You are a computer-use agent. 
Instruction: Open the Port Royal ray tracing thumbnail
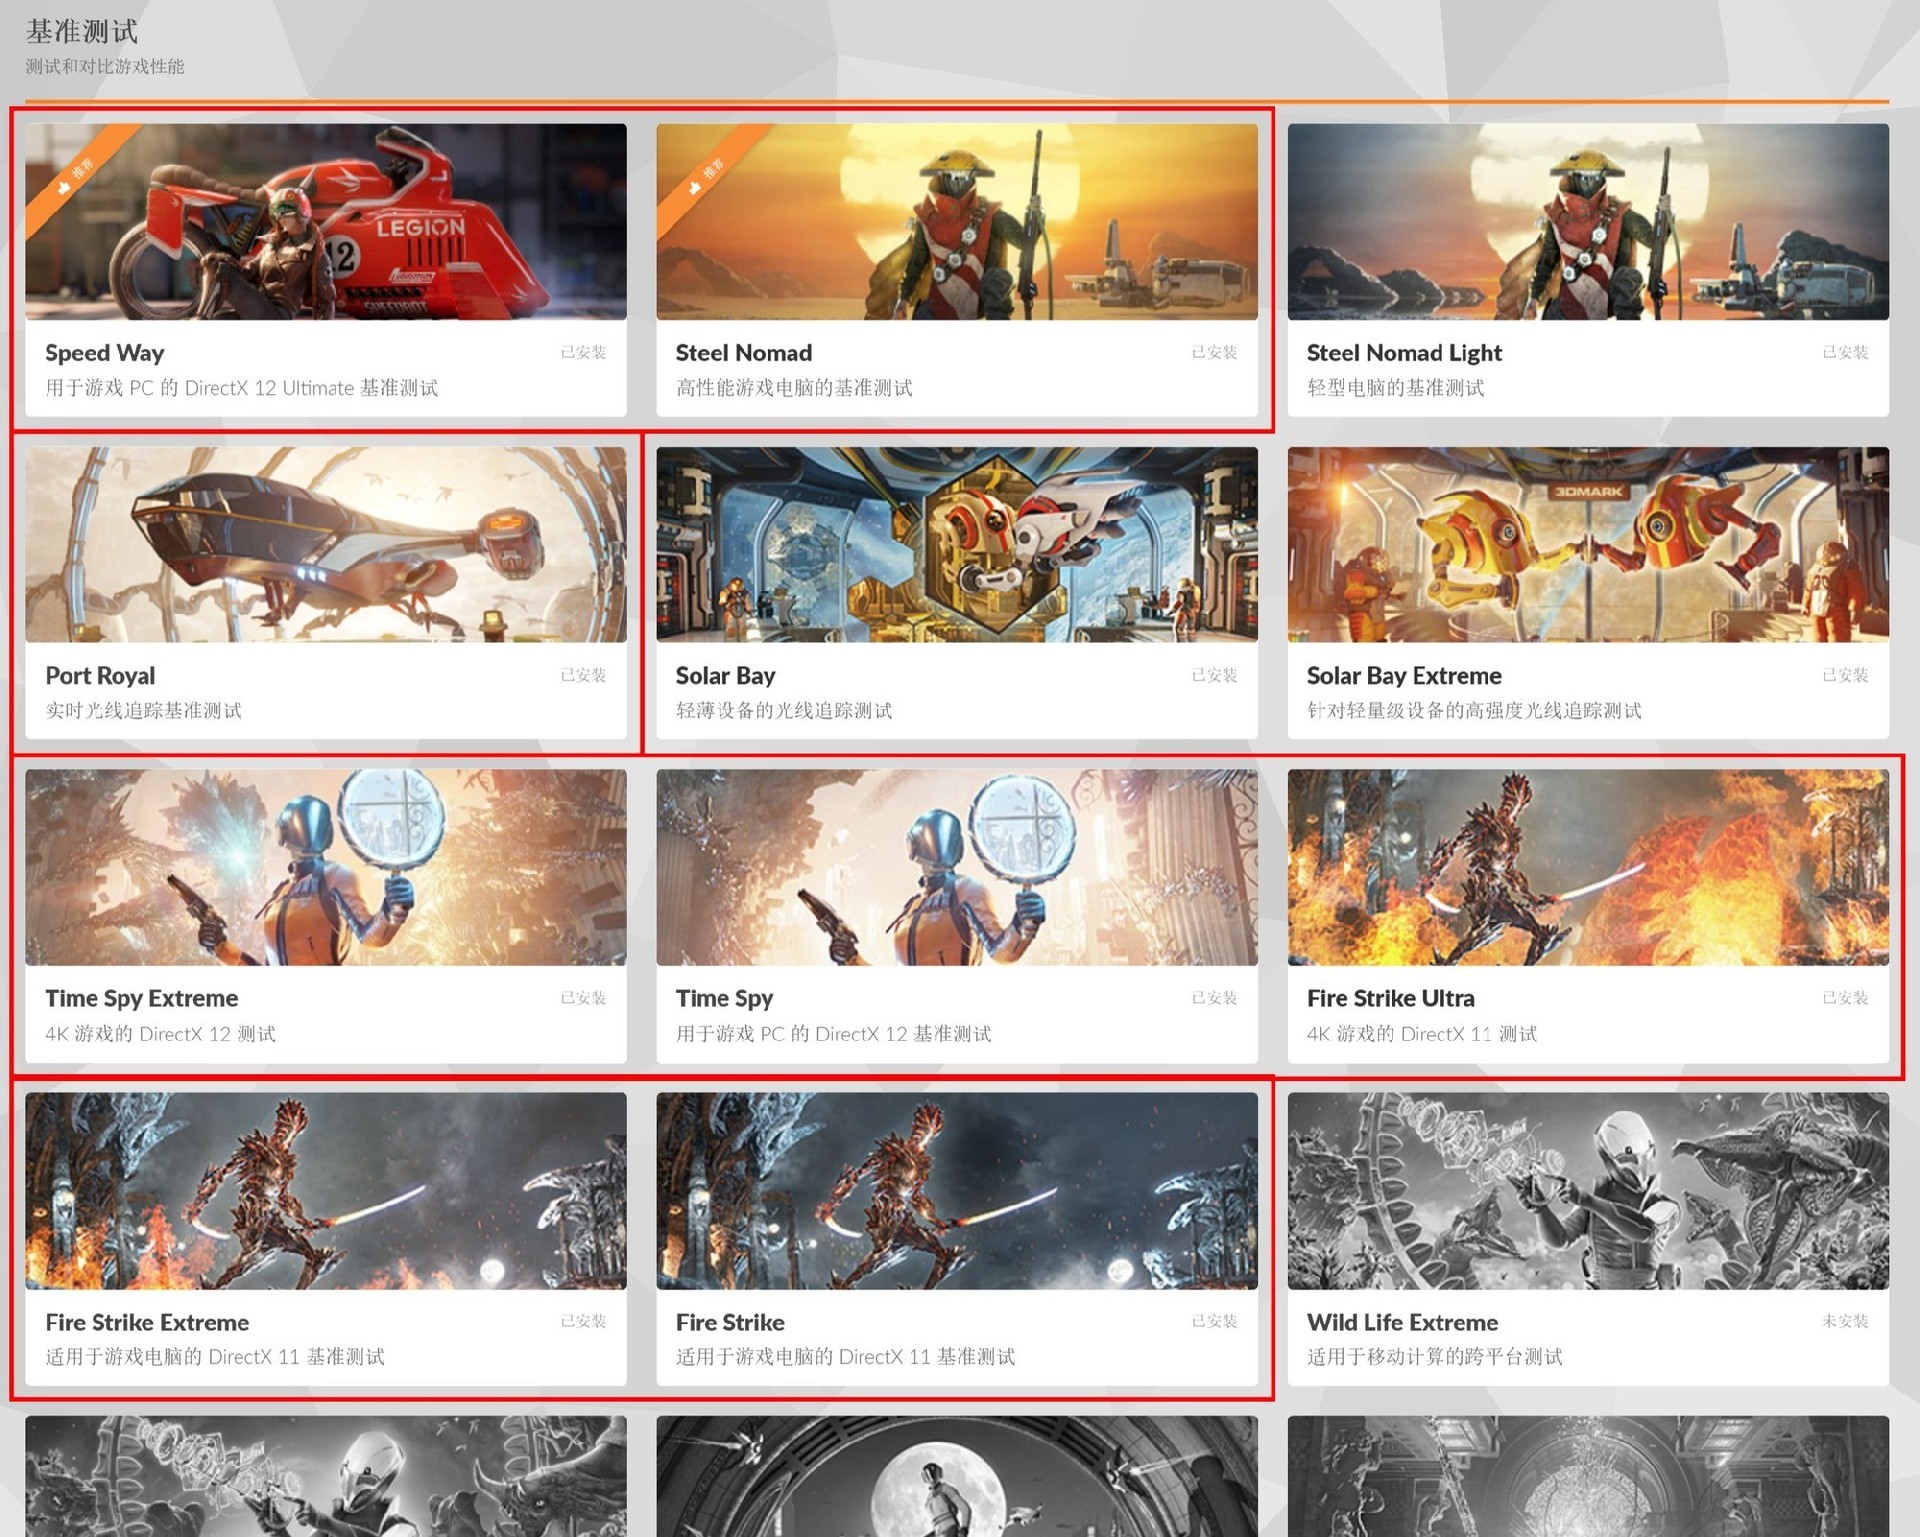point(325,544)
